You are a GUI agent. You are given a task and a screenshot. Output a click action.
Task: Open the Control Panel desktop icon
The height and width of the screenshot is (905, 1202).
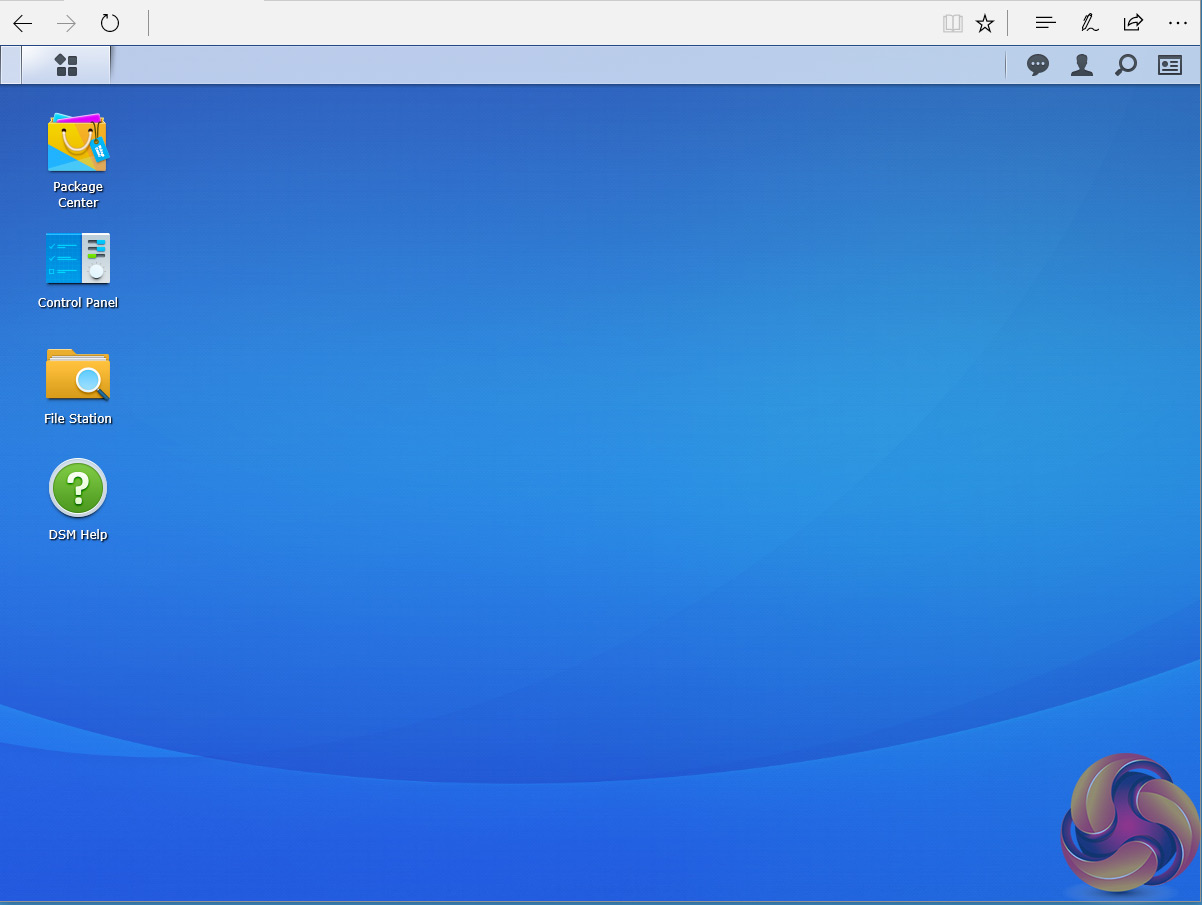click(x=78, y=259)
